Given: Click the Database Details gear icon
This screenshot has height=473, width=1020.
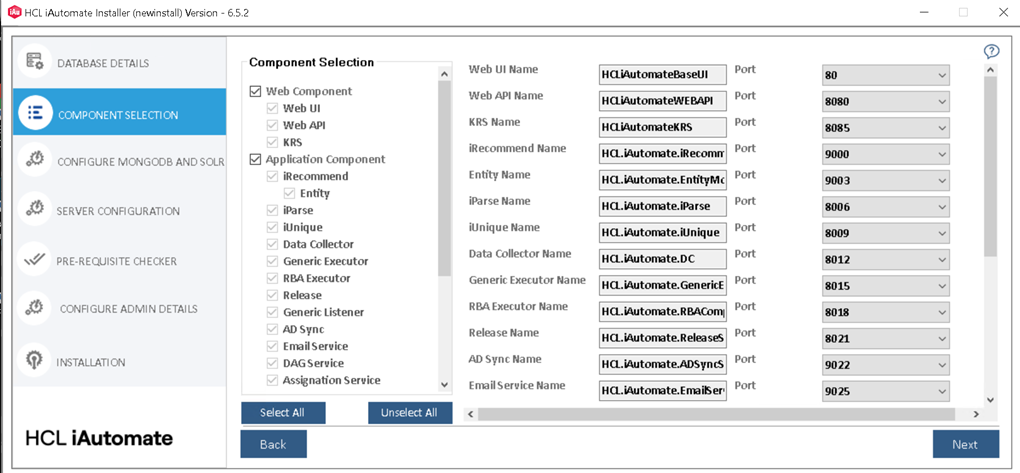Looking at the screenshot, I should click(35, 62).
